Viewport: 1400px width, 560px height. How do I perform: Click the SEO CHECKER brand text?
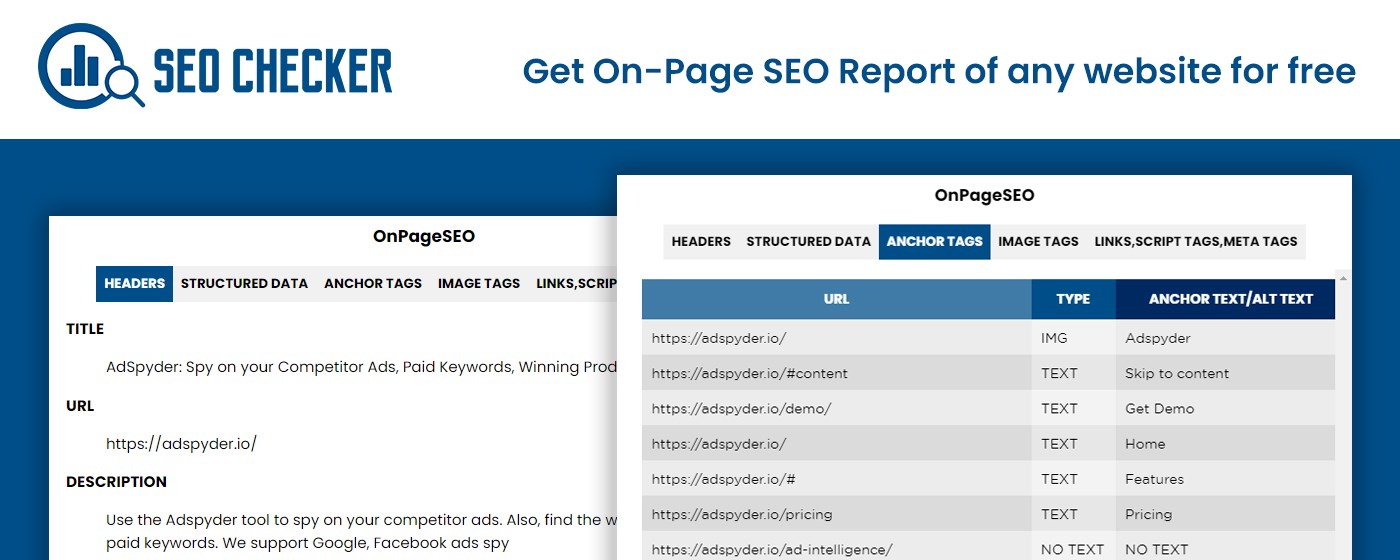(273, 72)
